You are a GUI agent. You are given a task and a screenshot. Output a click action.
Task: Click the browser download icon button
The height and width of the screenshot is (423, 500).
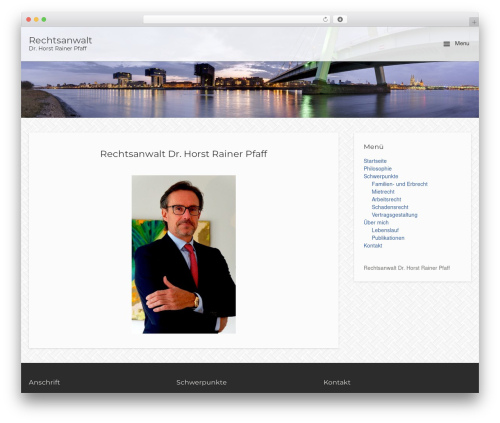point(340,20)
